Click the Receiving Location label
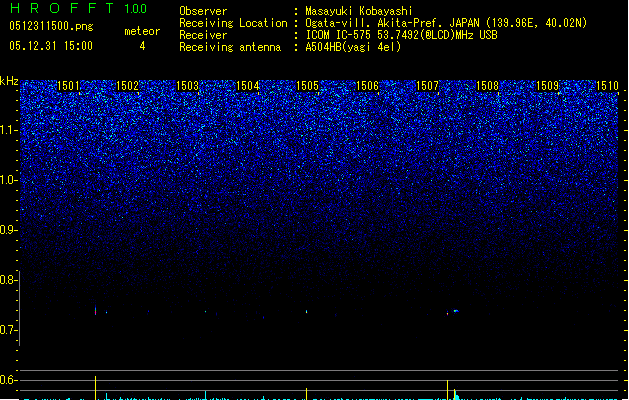 point(233,23)
